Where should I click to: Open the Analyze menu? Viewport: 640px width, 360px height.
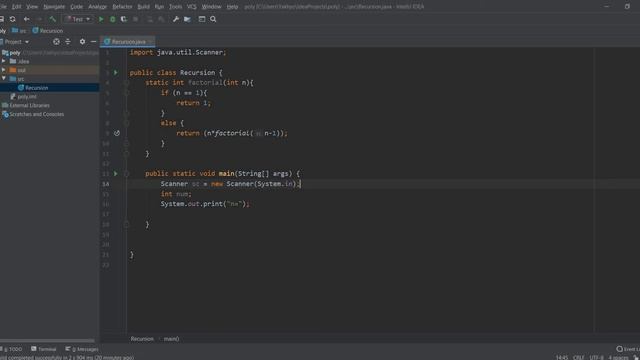tap(97, 7)
